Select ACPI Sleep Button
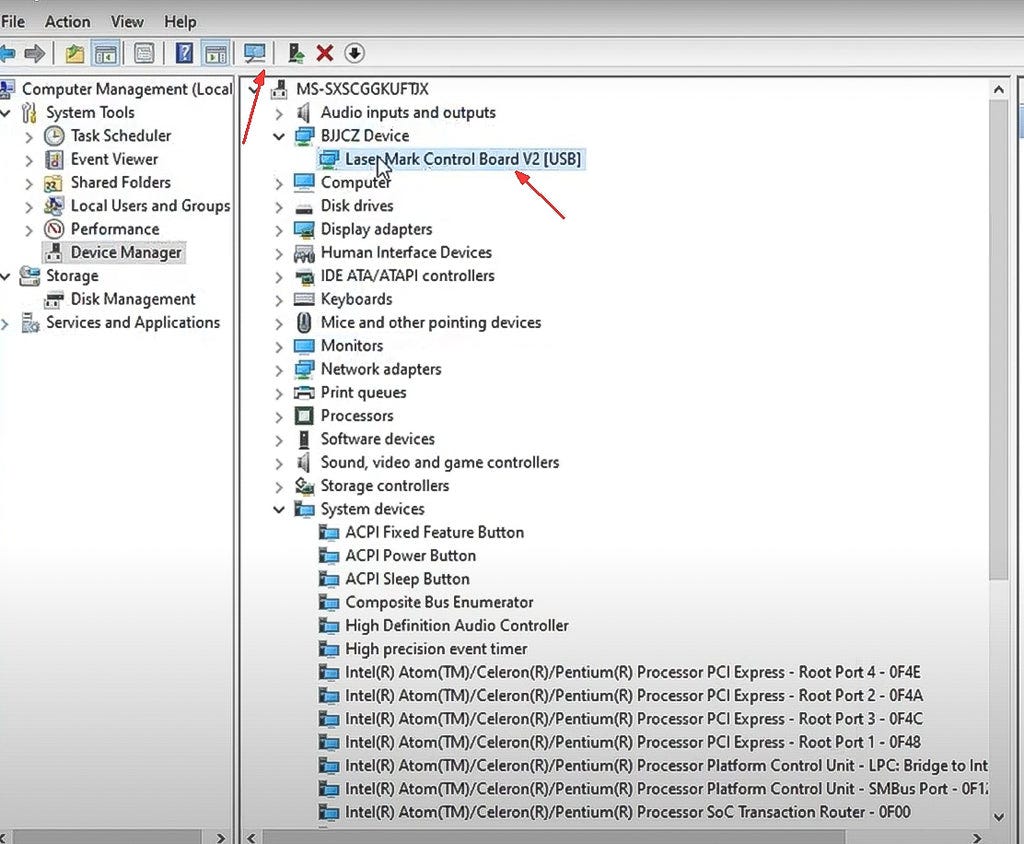Viewport: 1024px width, 844px height. [407, 579]
